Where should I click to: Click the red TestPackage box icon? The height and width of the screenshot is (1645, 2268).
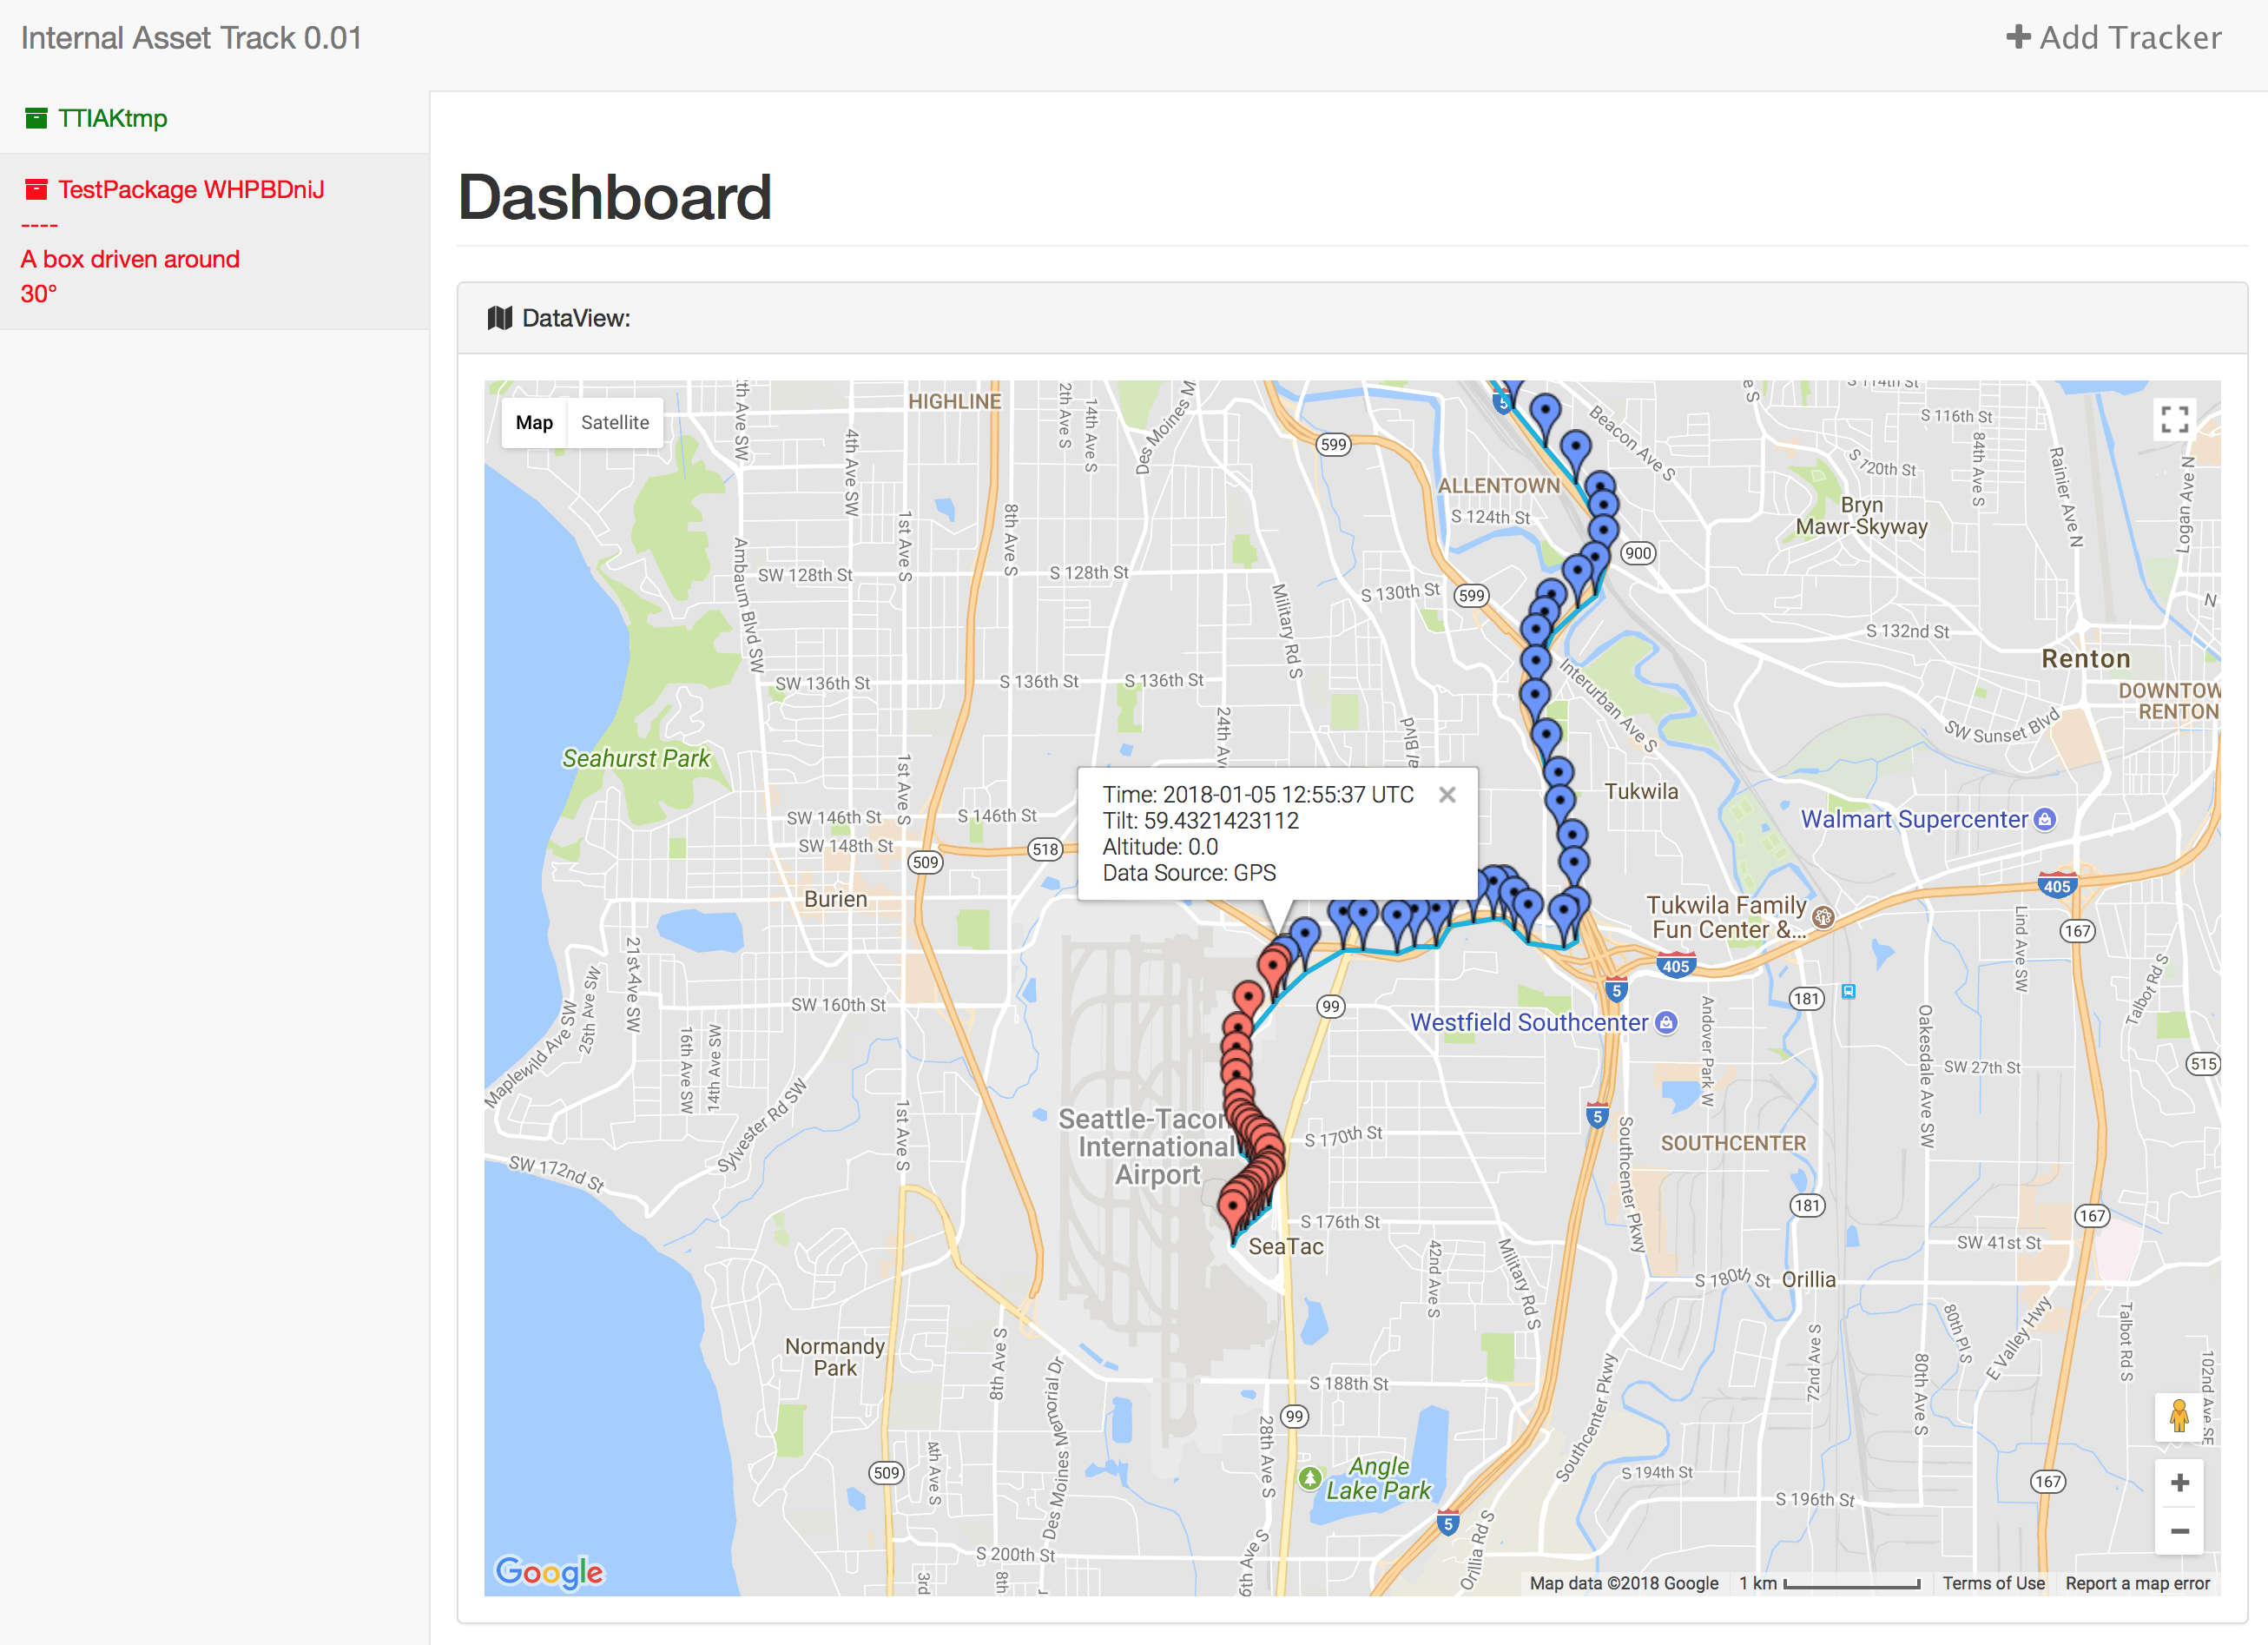[36, 190]
